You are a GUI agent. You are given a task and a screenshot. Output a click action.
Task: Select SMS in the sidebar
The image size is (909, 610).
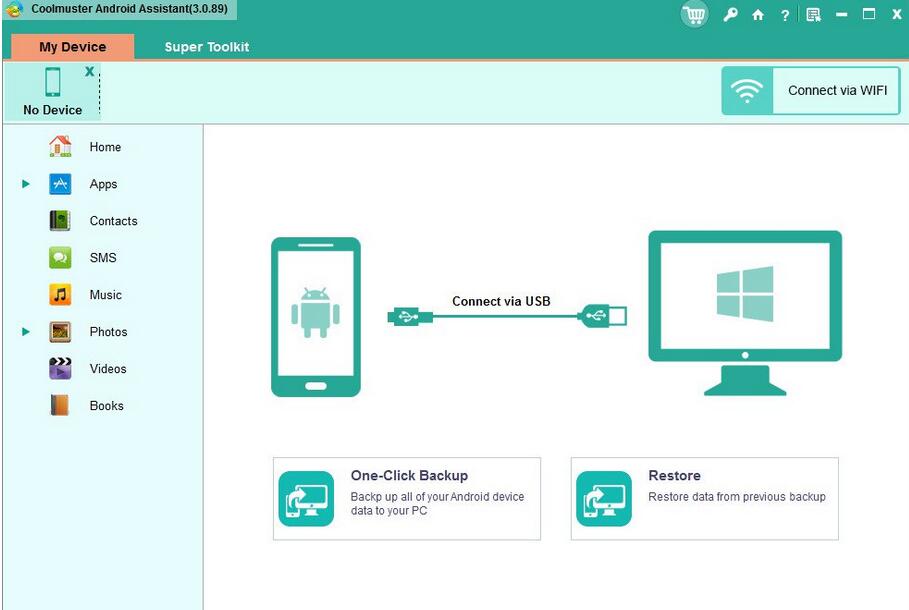coord(103,257)
